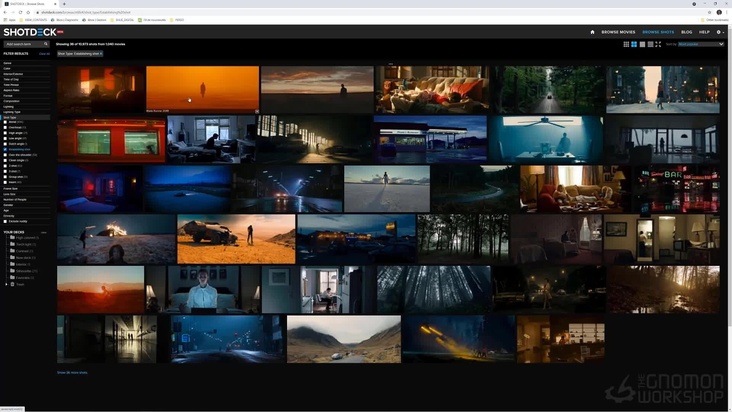Check the Dutch angle filter
The height and width of the screenshot is (412, 732).
[6, 144]
